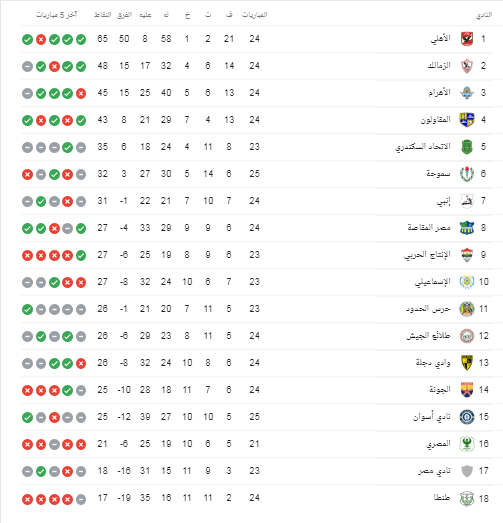Click the المباريات matches column header
The height and width of the screenshot is (523, 503).
pyautogui.click(x=255, y=15)
